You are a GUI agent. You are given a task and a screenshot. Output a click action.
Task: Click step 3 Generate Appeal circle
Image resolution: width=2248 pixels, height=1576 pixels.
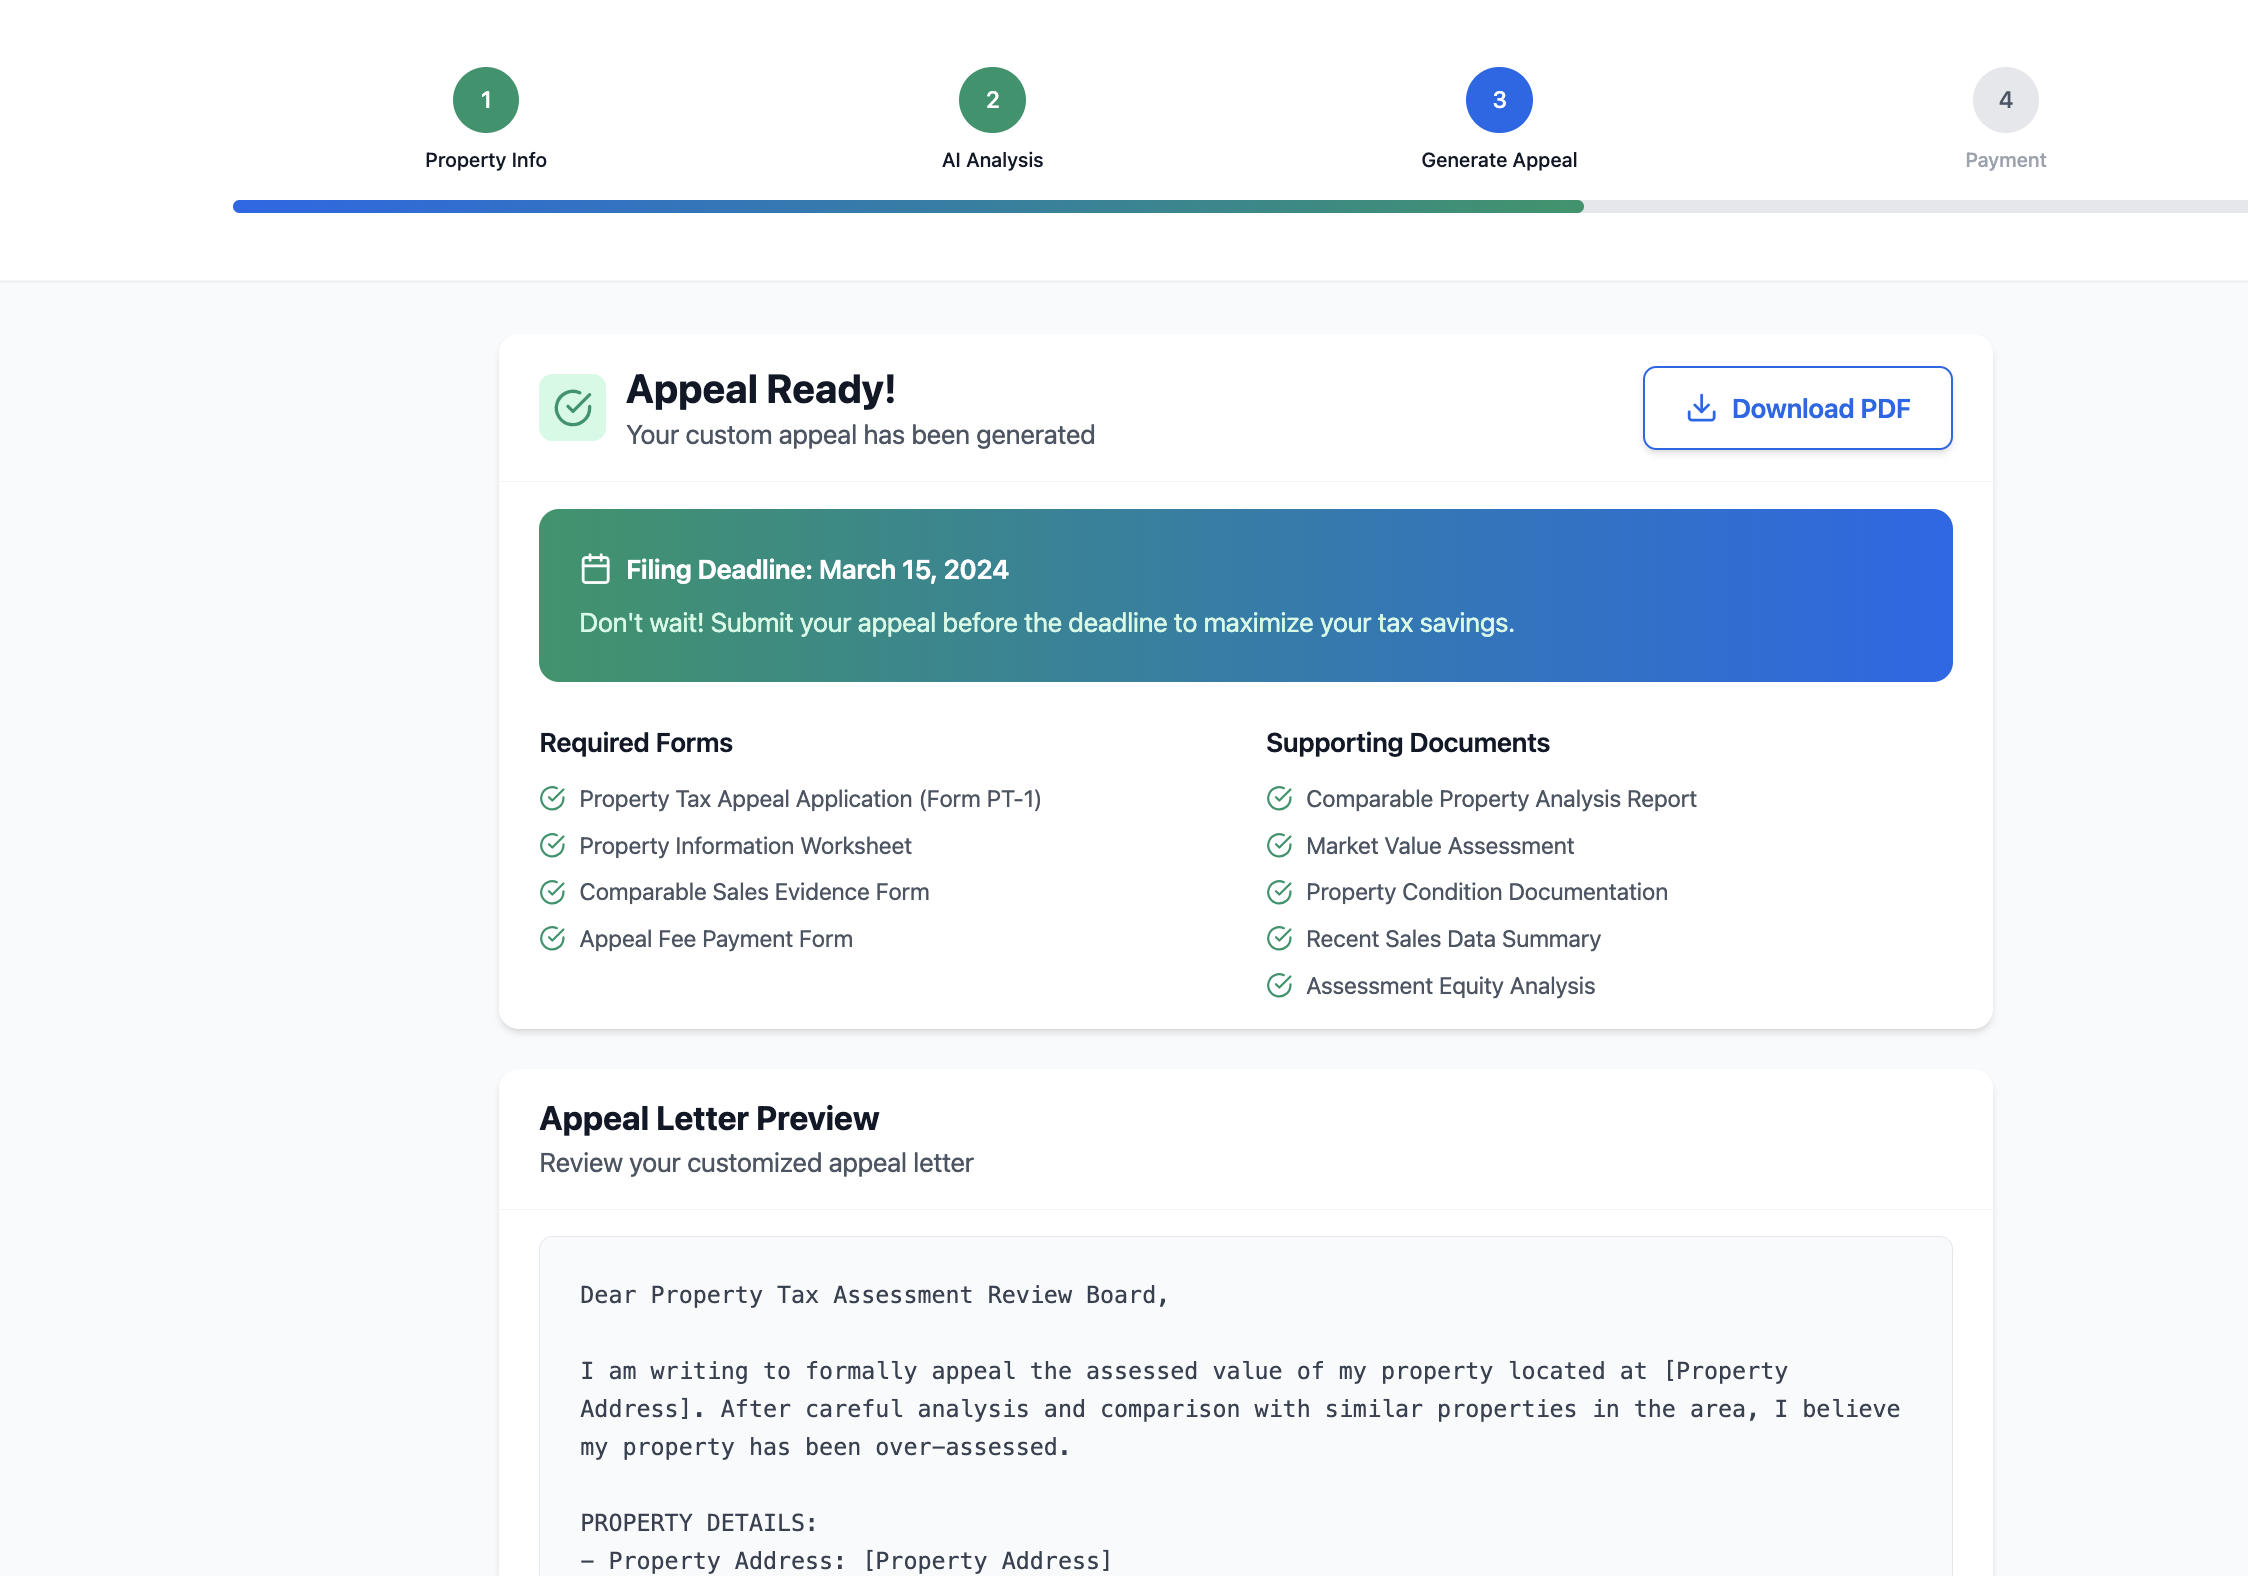pos(1499,100)
